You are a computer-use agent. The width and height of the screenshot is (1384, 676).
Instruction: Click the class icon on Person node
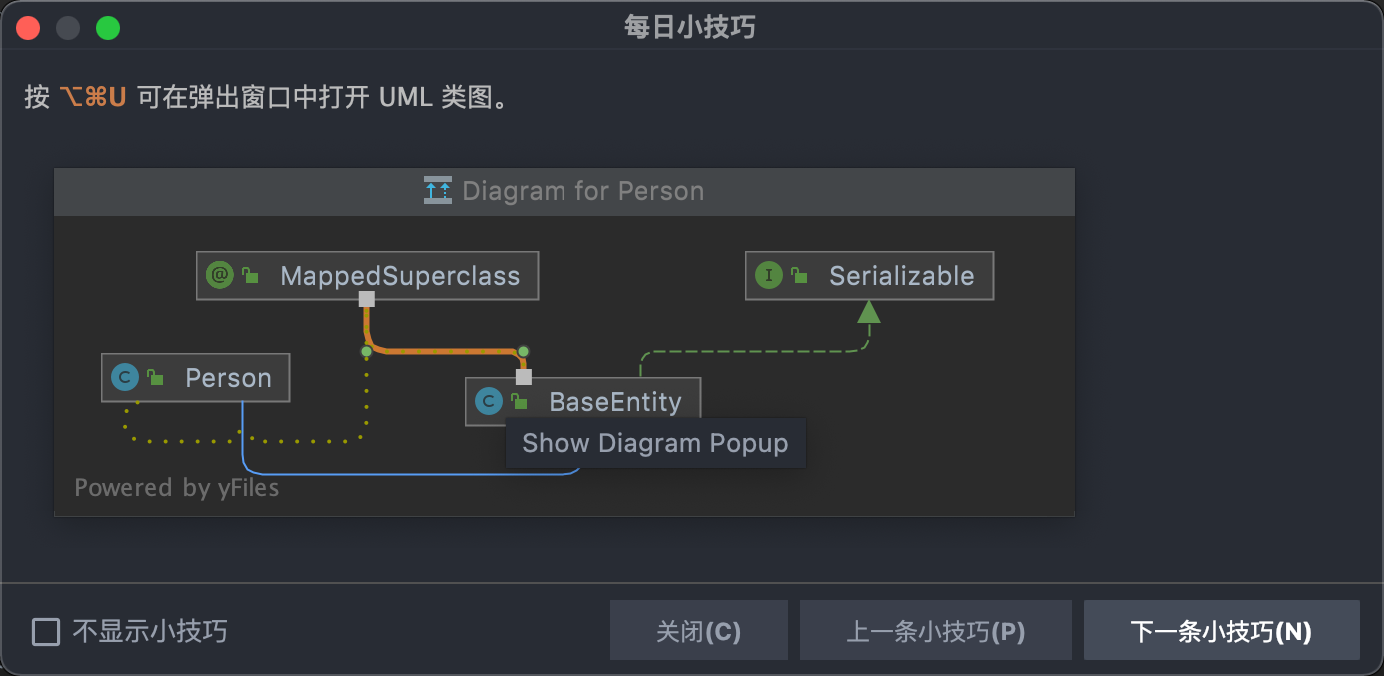point(125,377)
